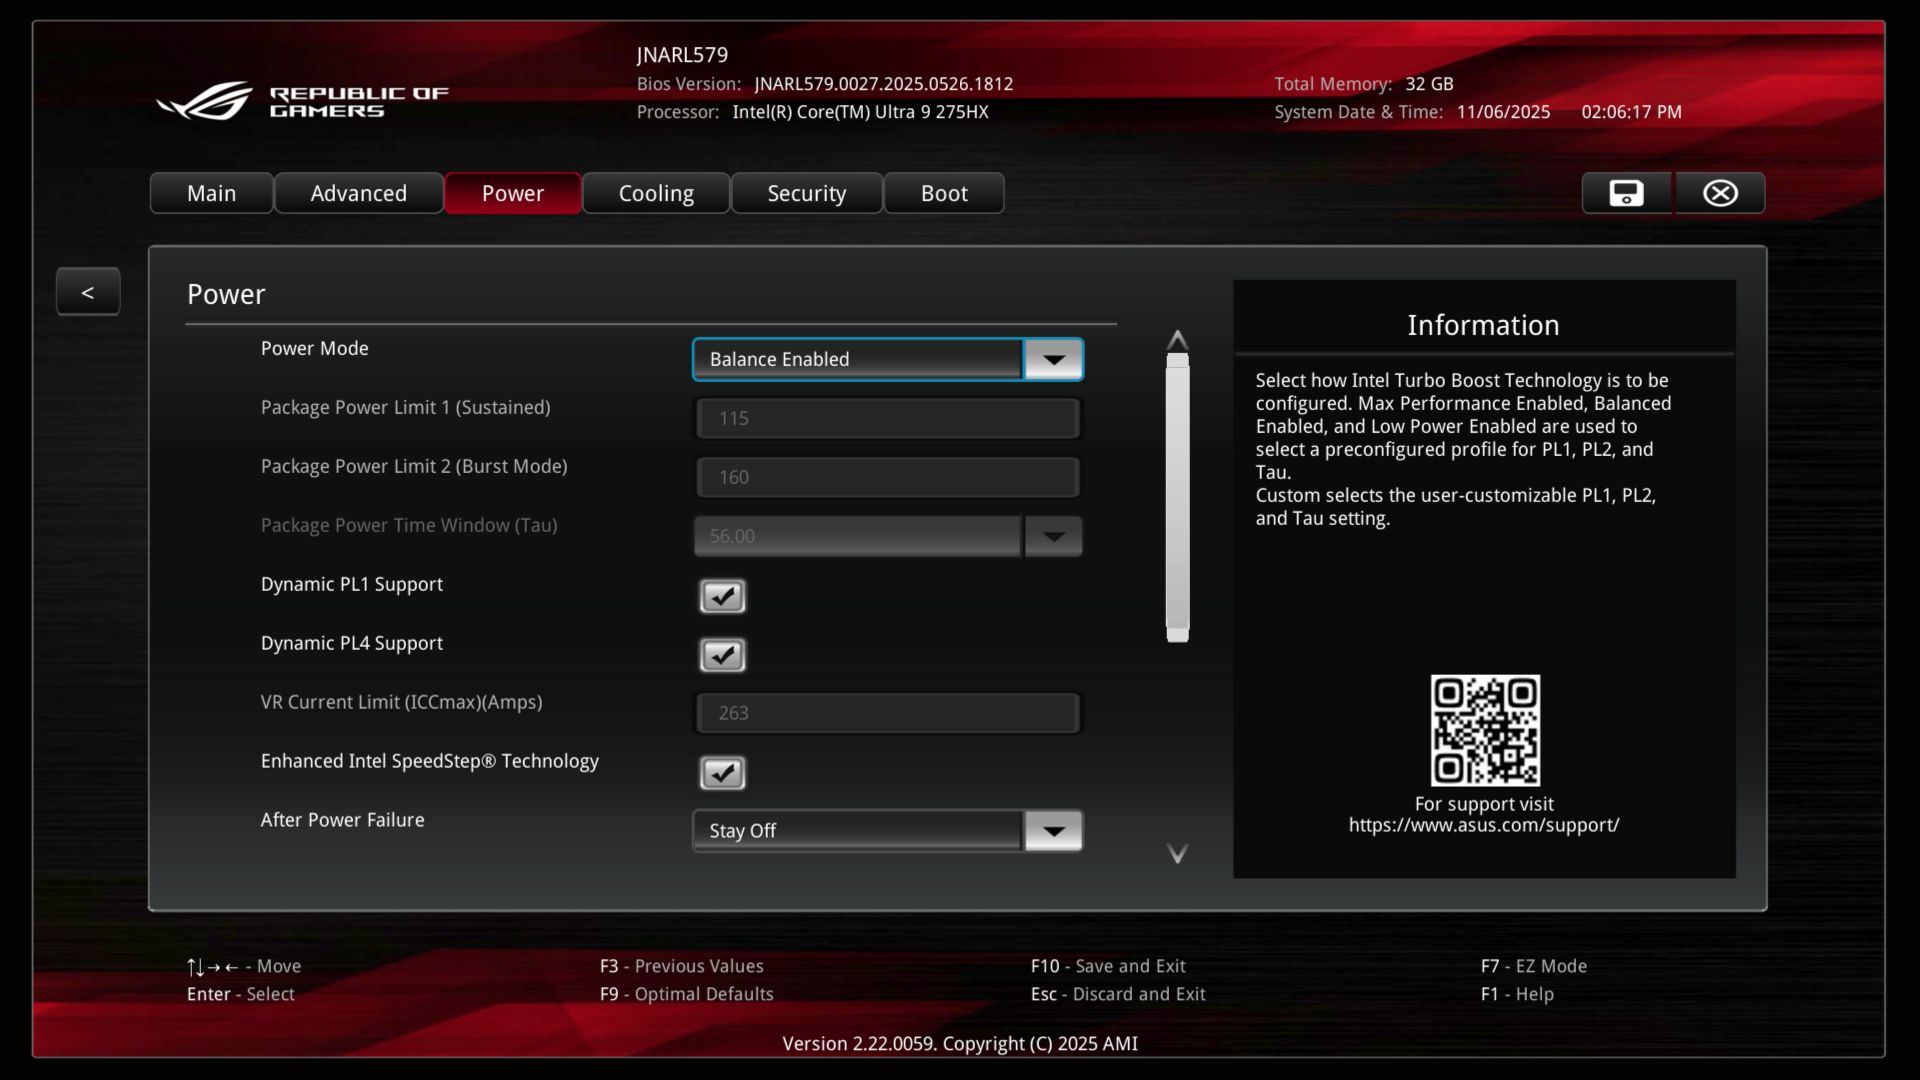Click the discard X circle icon

(x=1720, y=193)
